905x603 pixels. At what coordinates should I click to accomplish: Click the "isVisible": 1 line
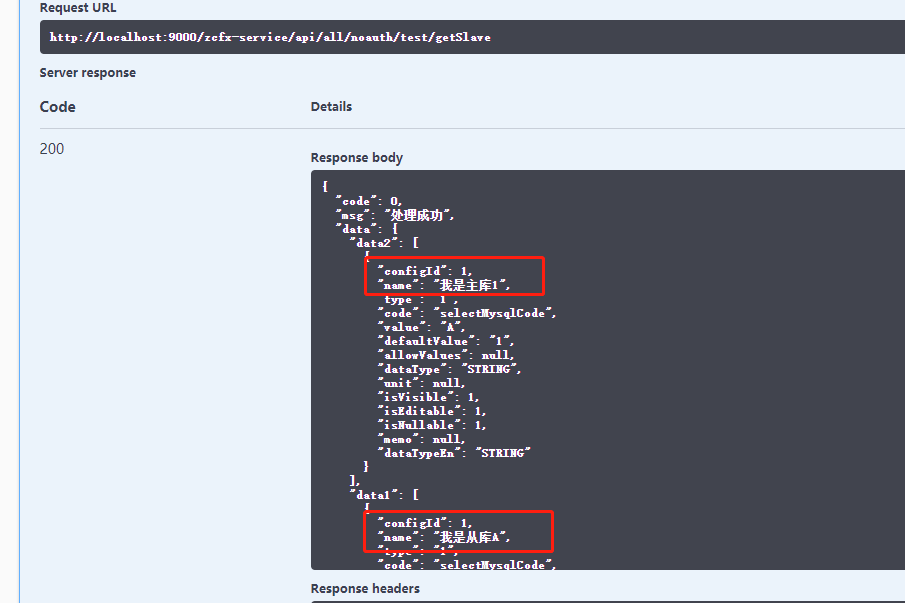coord(429,397)
